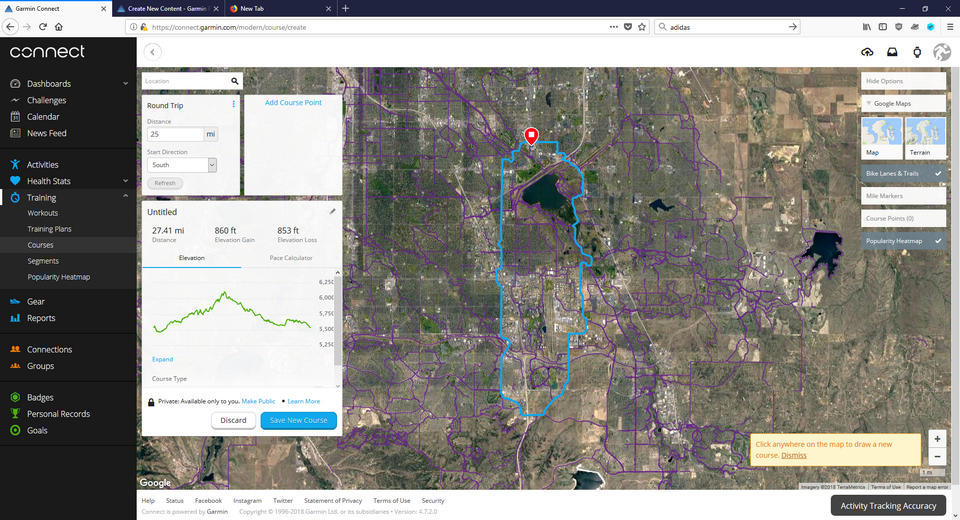Switch to the Pace Calculator tab
This screenshot has height=520, width=960.
pyautogui.click(x=291, y=258)
